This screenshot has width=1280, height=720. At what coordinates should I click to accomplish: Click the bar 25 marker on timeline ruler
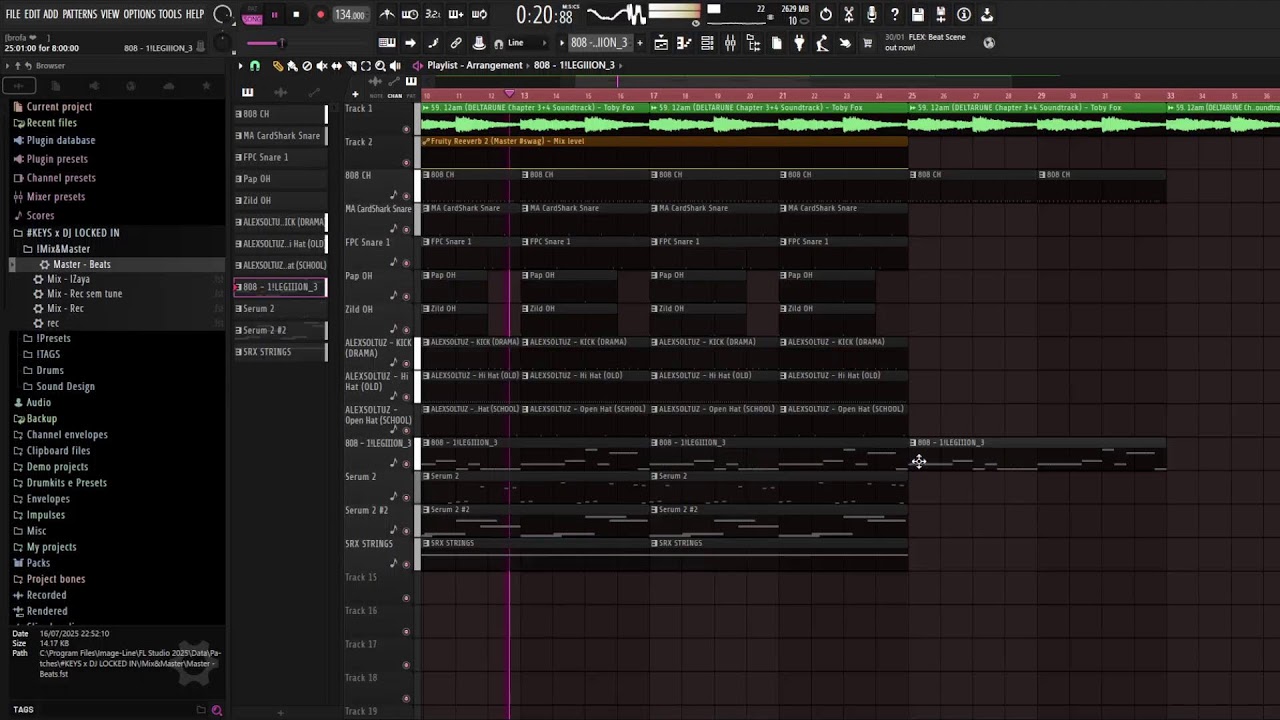pos(912,96)
